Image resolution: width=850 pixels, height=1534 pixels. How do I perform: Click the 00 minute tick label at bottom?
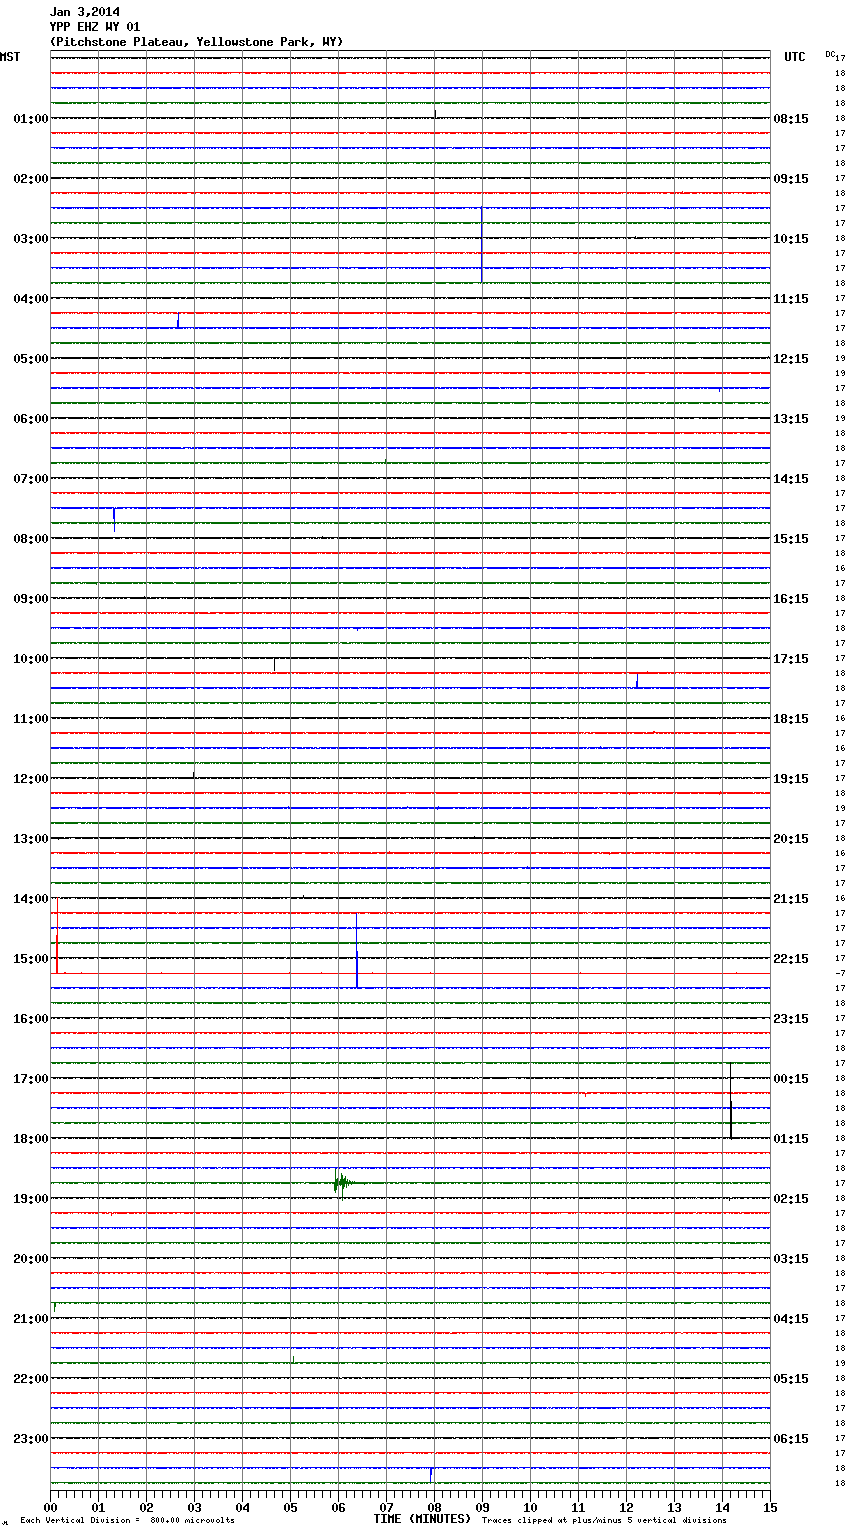coord(51,1506)
